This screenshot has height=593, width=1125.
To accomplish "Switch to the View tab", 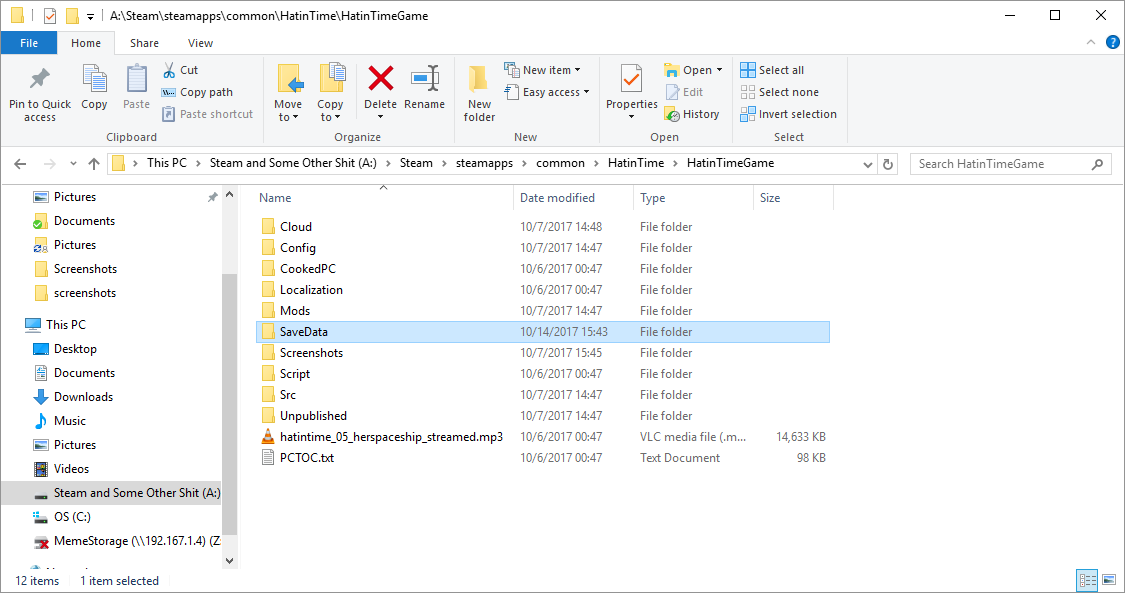I will [200, 43].
